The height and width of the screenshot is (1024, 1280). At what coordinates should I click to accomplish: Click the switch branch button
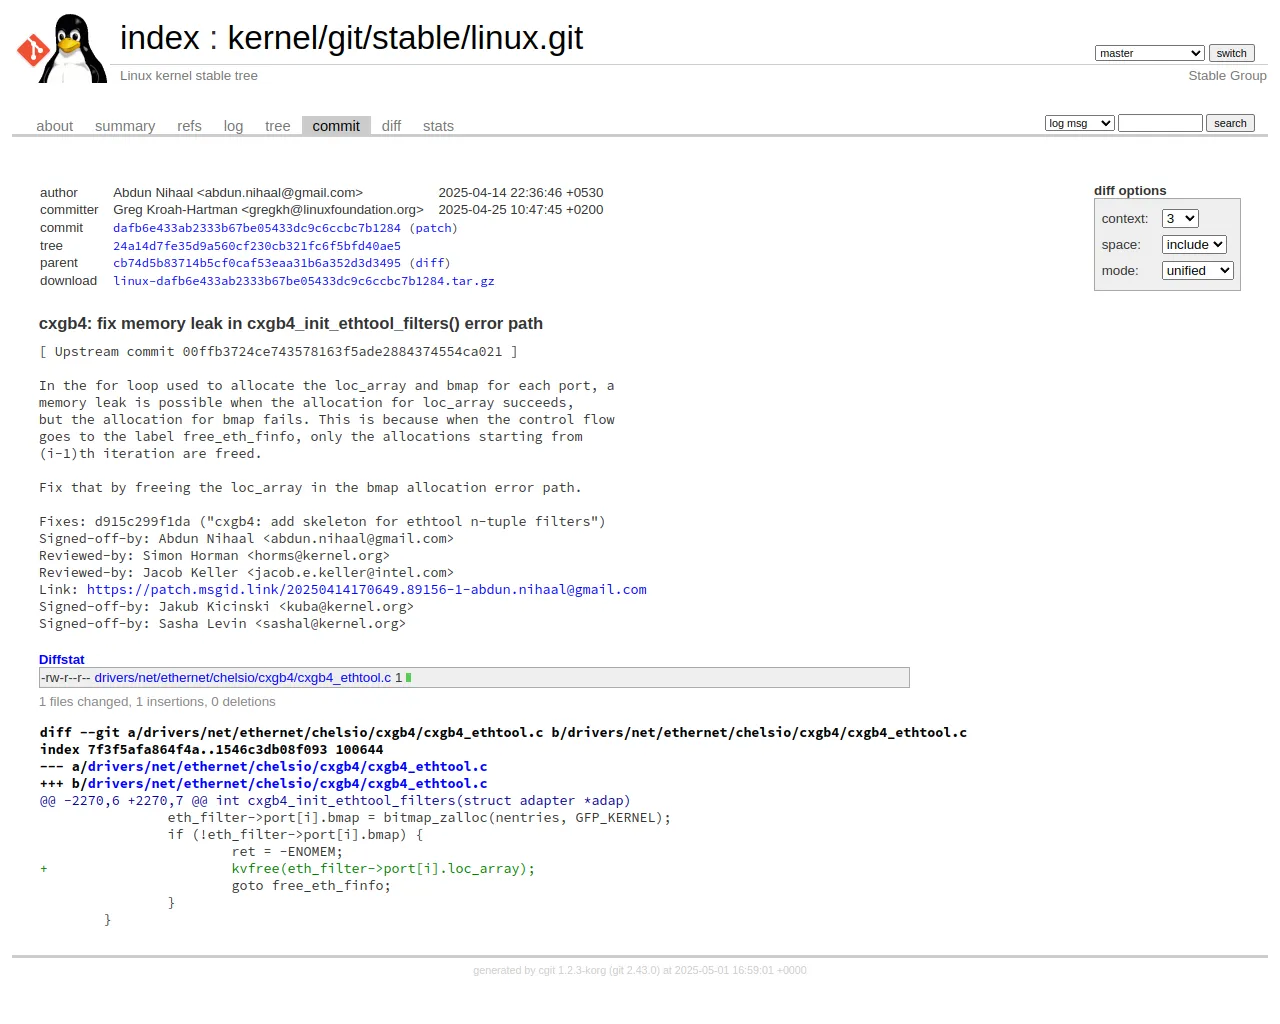coord(1231,53)
